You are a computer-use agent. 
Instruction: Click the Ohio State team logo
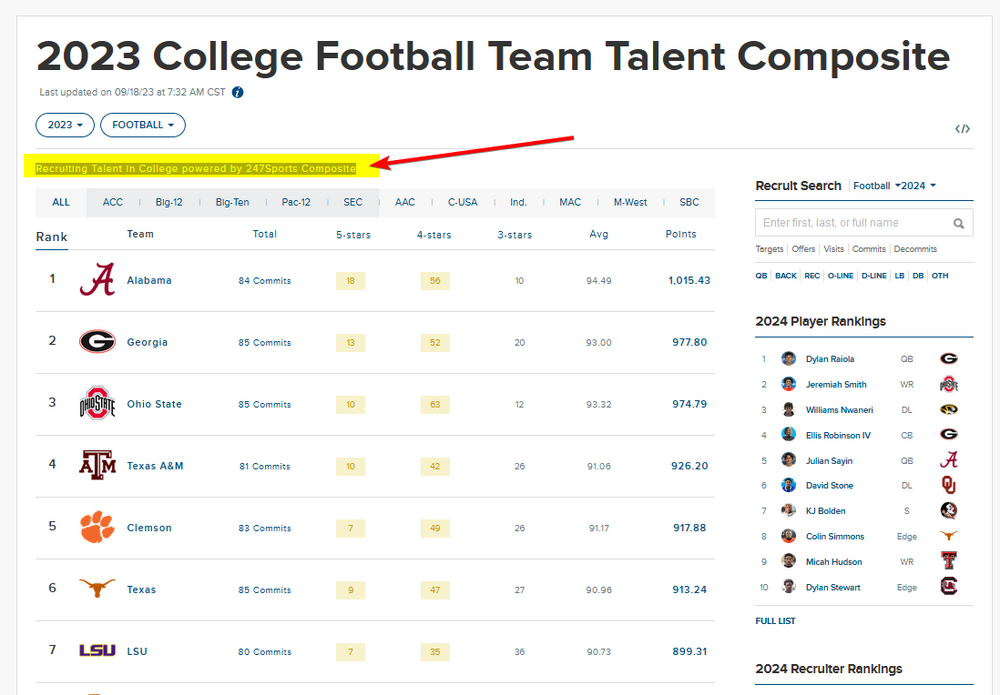click(x=97, y=404)
